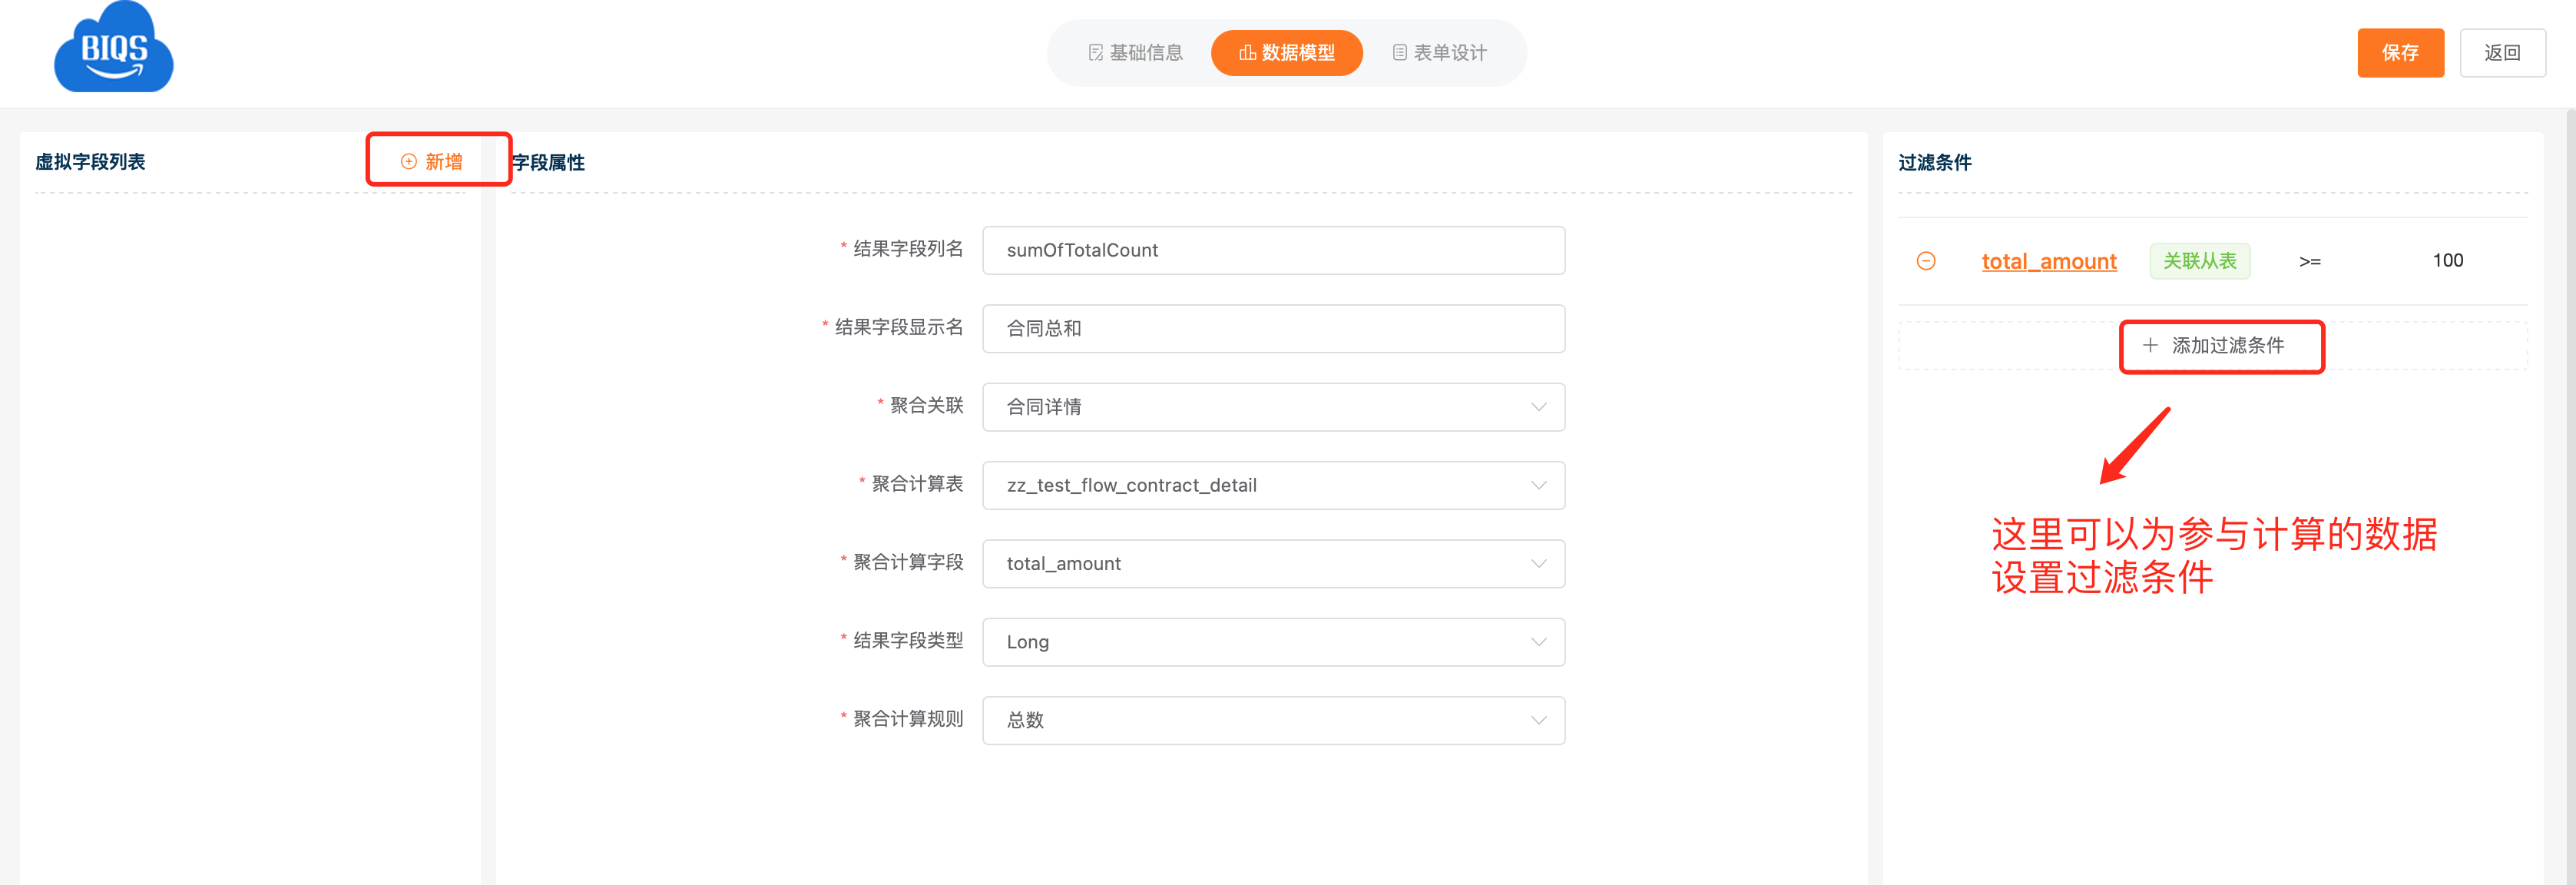Click the 数据模型 tab chart icon
Screen dimensions: 2576x885
coord(1246,53)
